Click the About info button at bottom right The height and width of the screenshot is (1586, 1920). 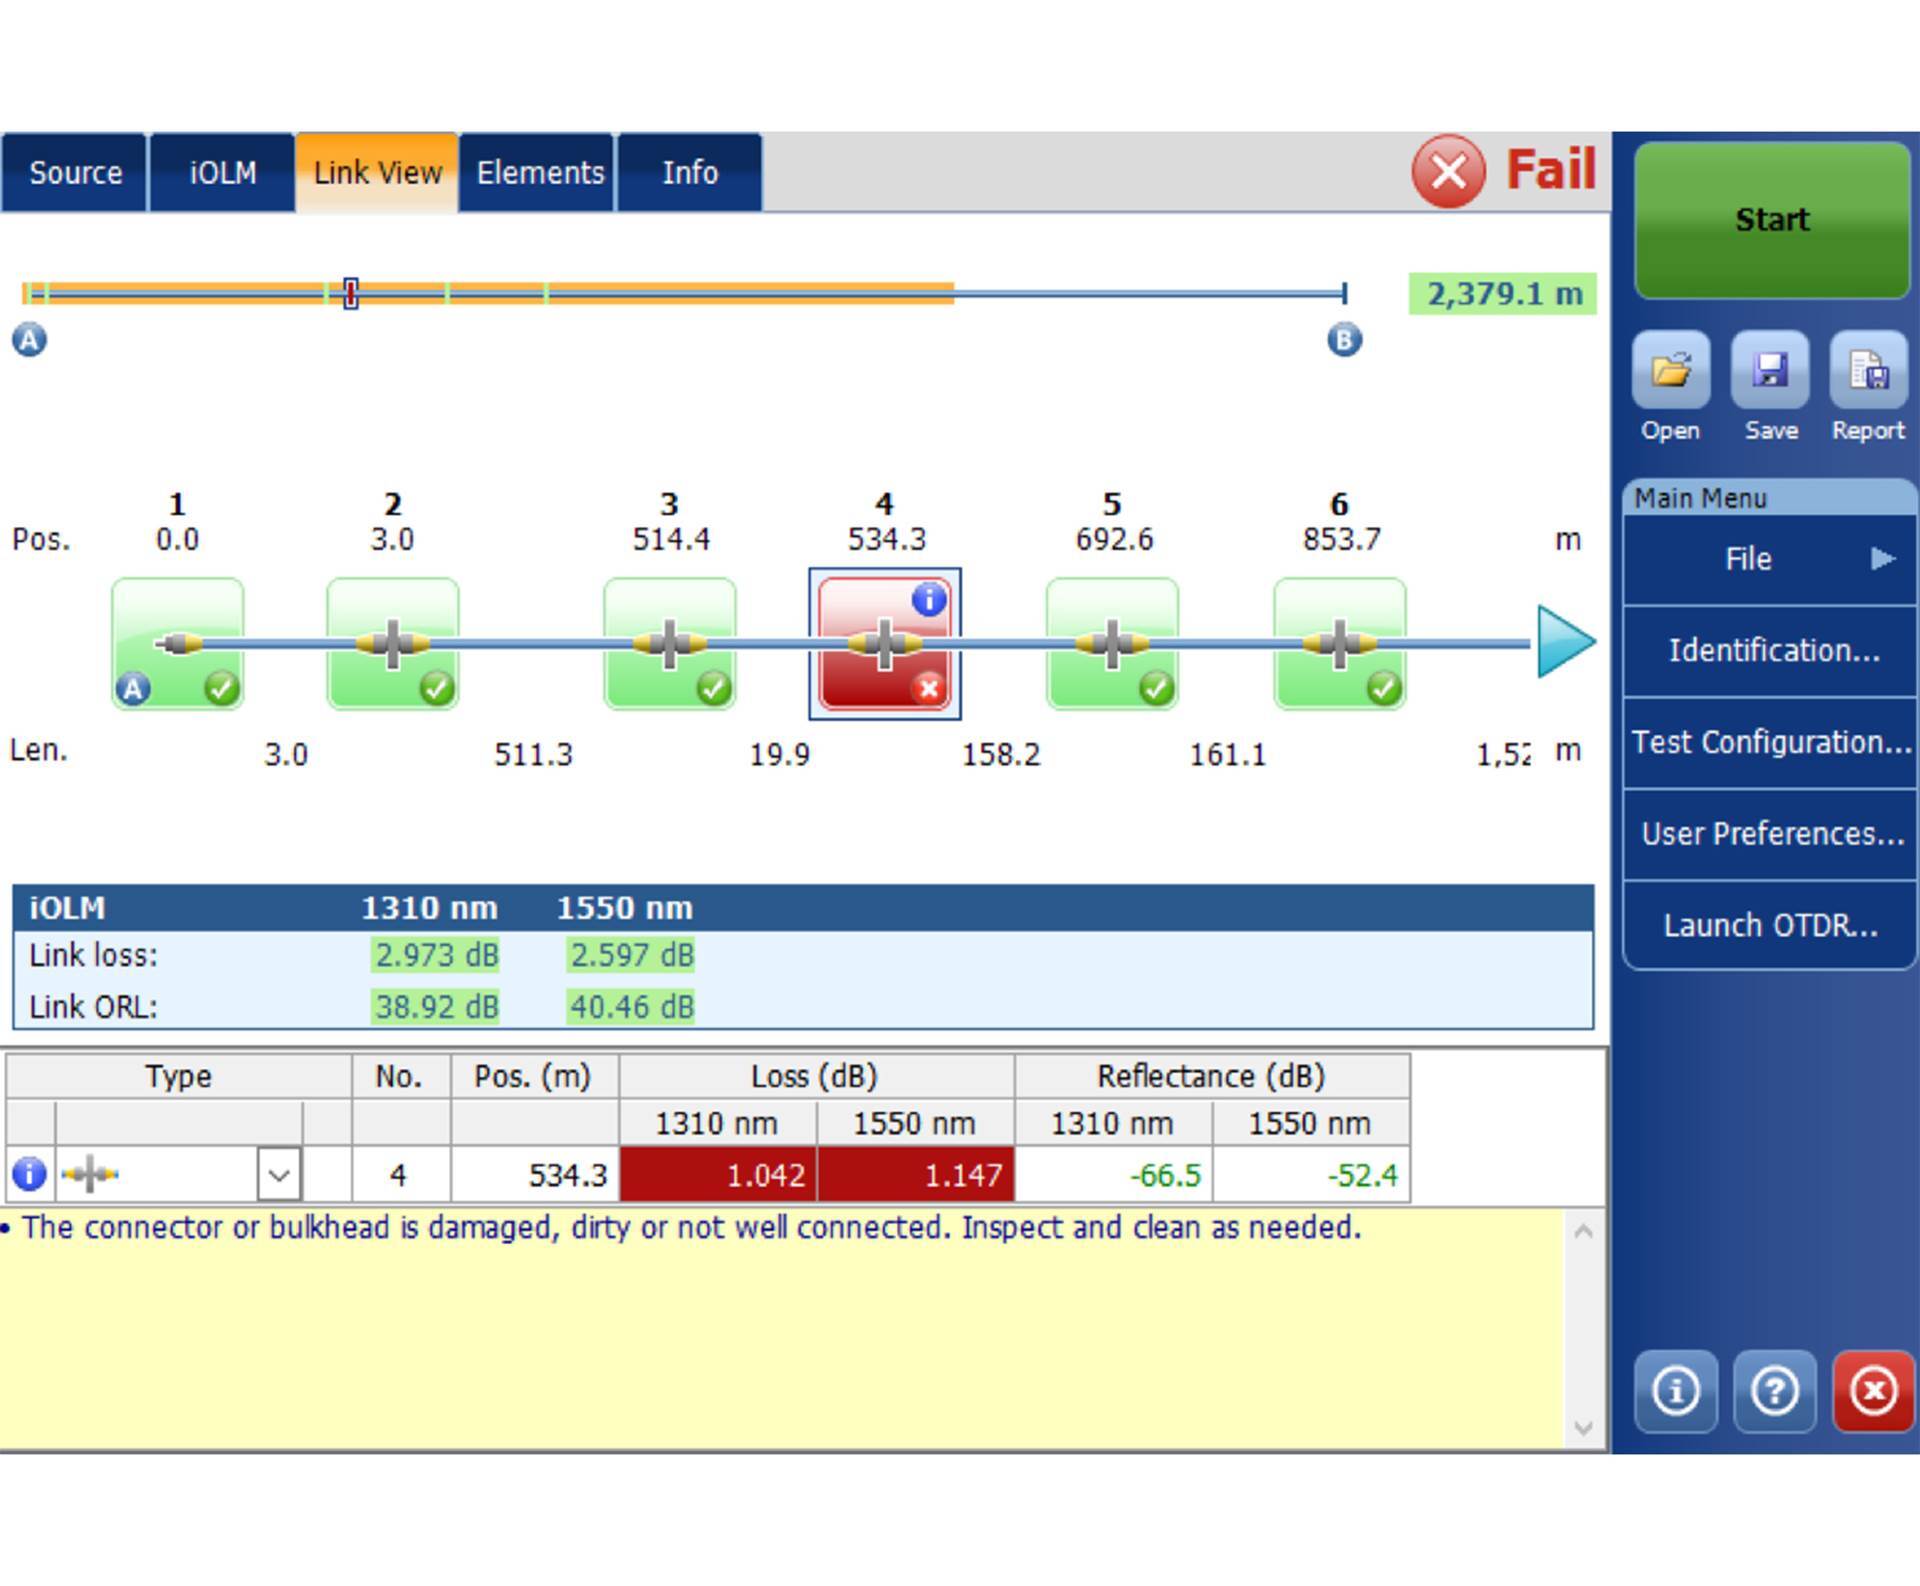1675,1391
